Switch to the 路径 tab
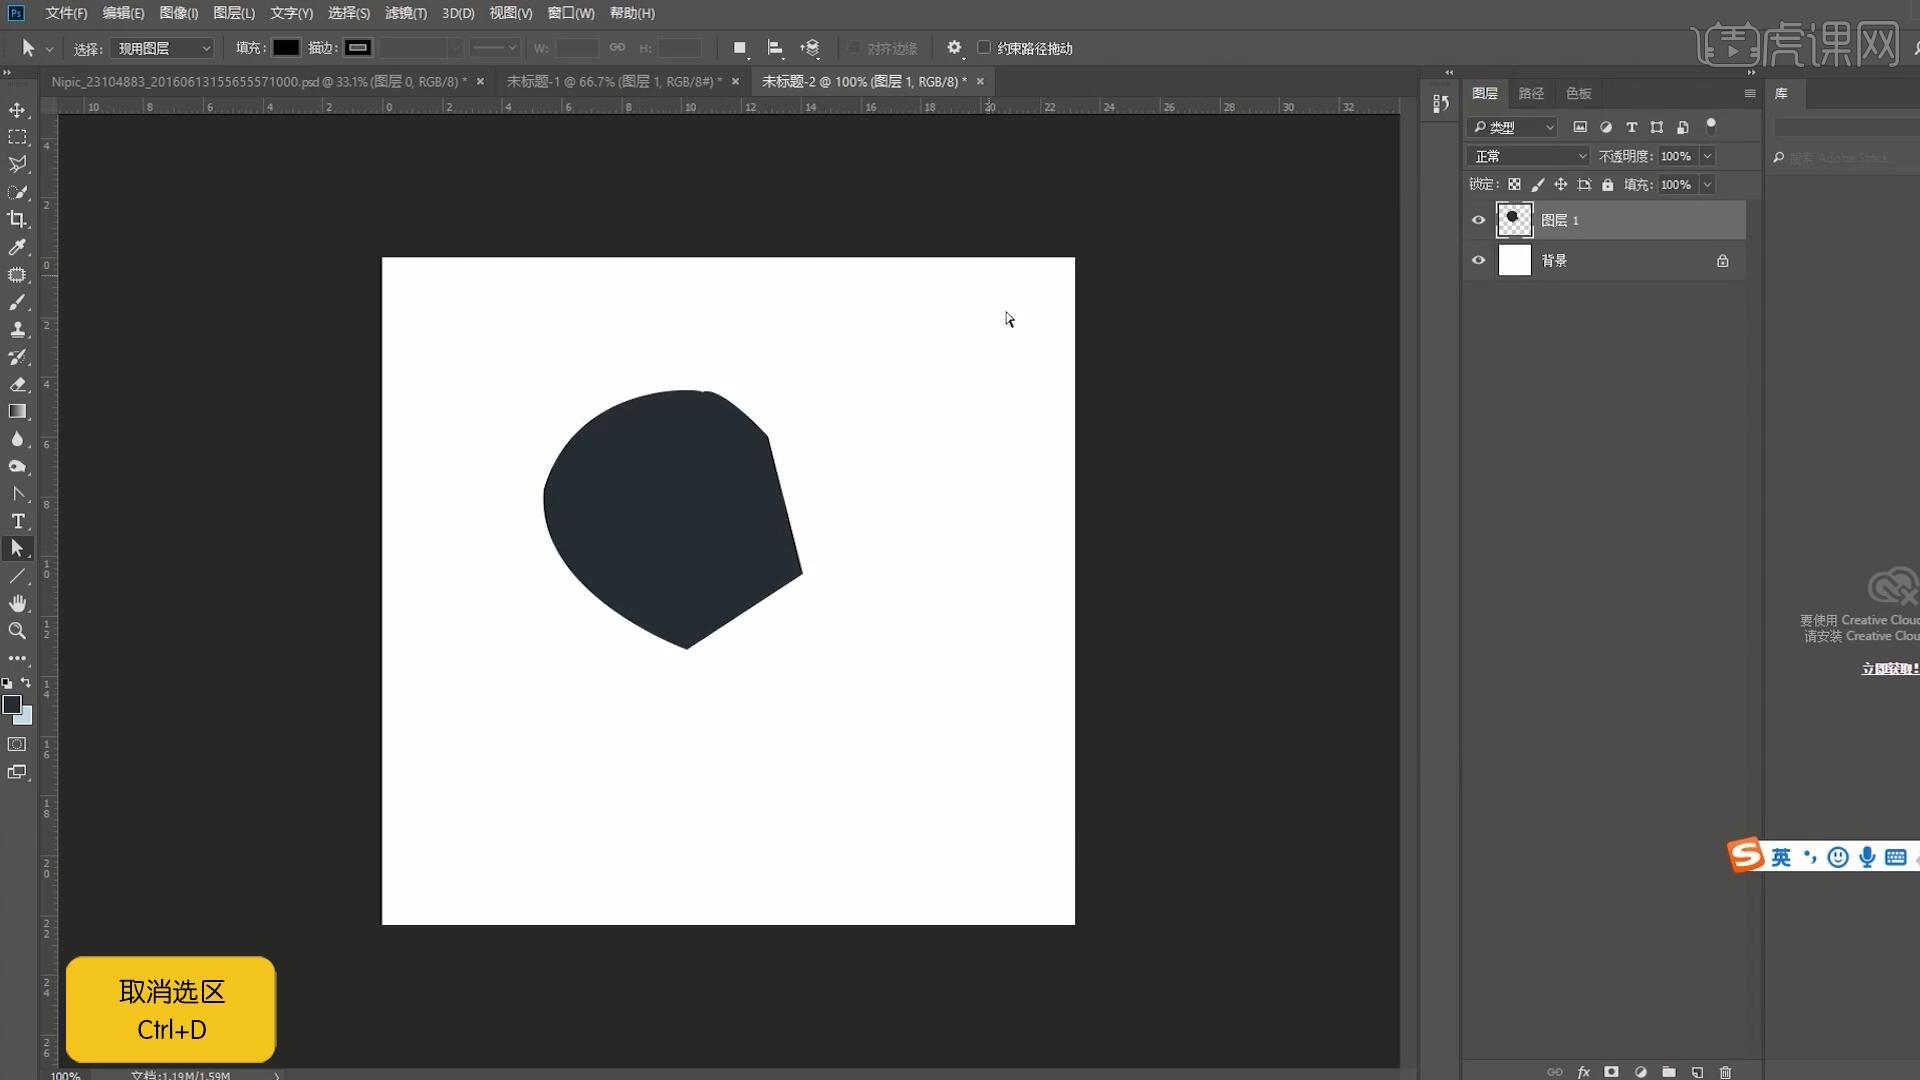Viewport: 1920px width, 1080px height. click(1531, 93)
